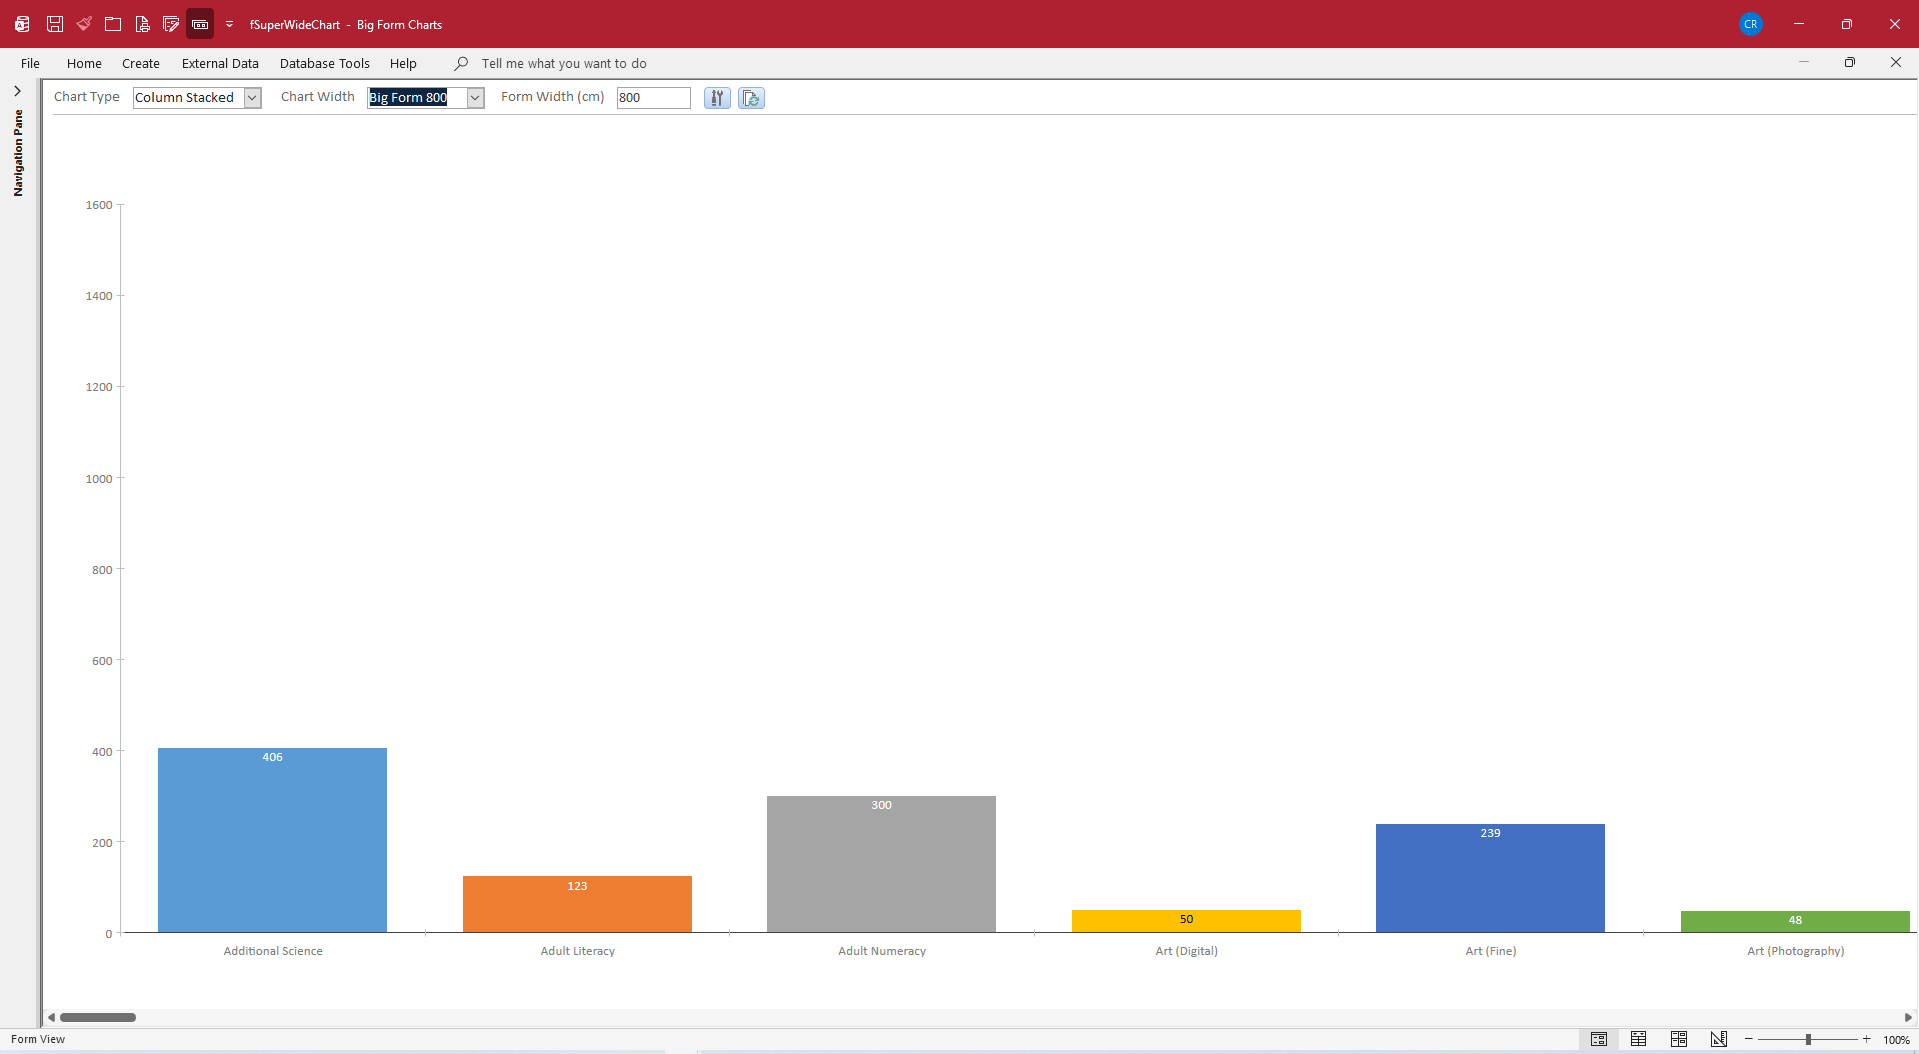Click the Art (Photography) axis label

pyautogui.click(x=1796, y=951)
